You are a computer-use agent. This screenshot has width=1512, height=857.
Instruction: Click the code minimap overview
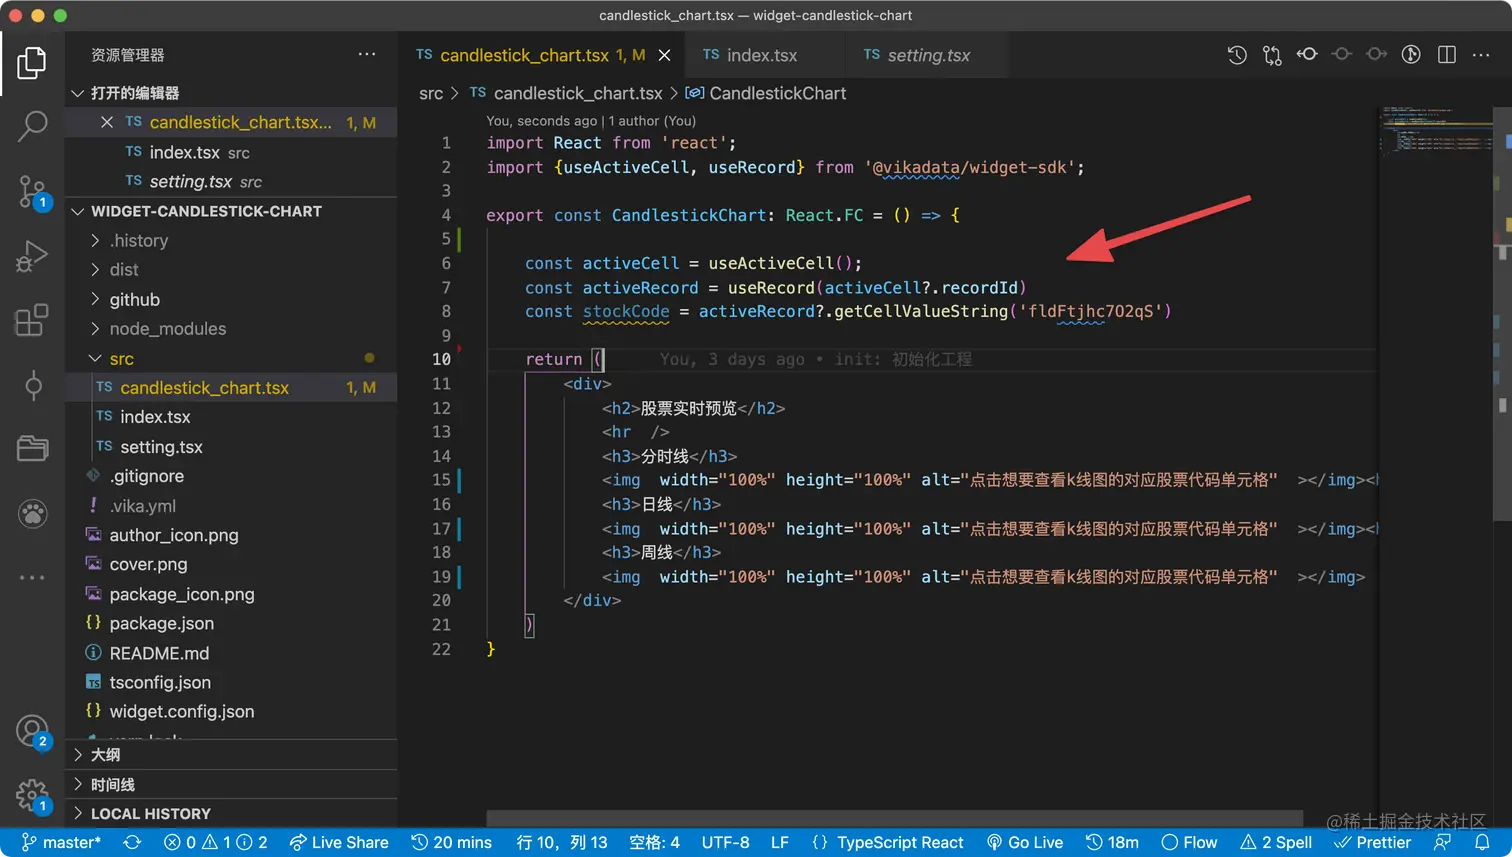(1436, 129)
